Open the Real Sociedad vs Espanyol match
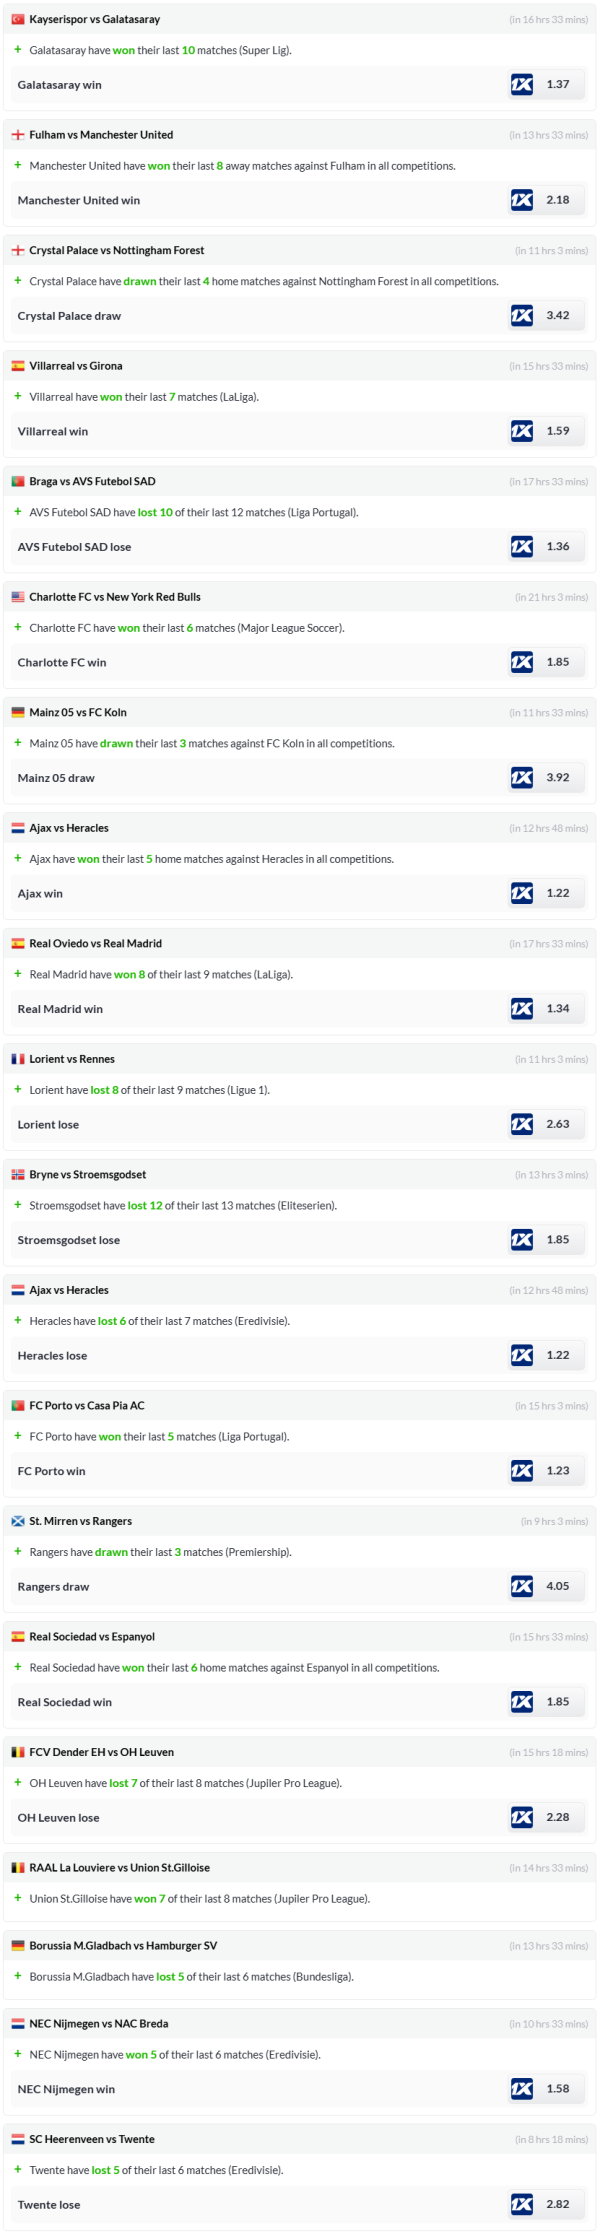 point(92,1637)
